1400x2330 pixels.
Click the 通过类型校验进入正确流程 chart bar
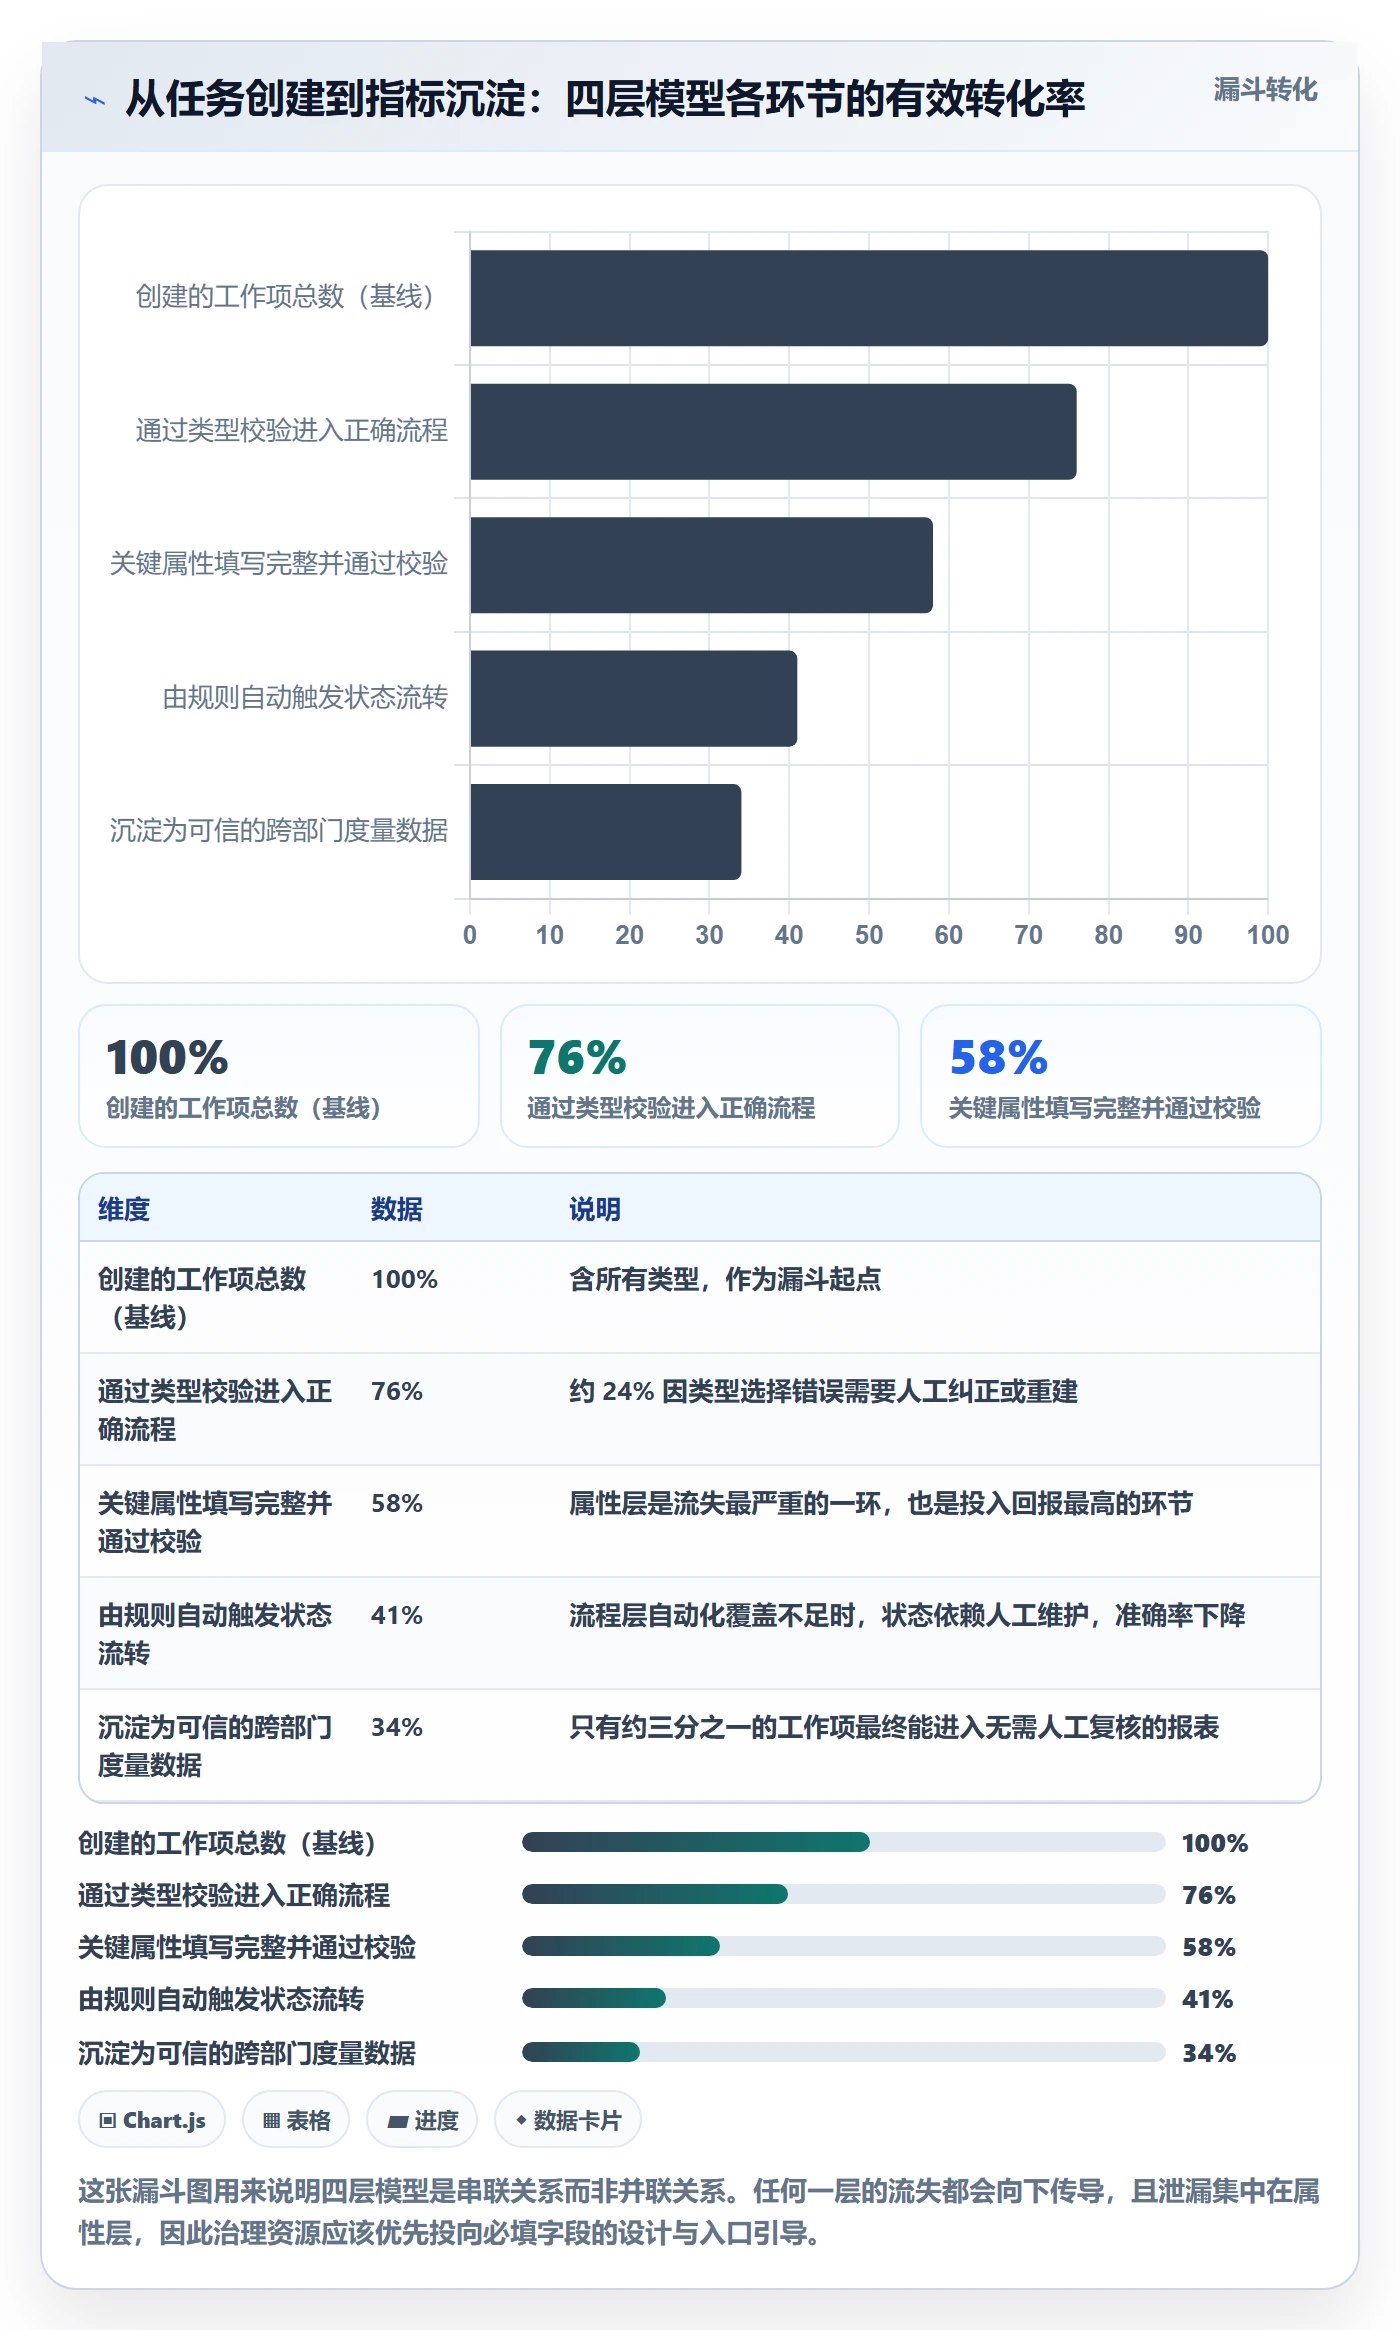(x=773, y=432)
